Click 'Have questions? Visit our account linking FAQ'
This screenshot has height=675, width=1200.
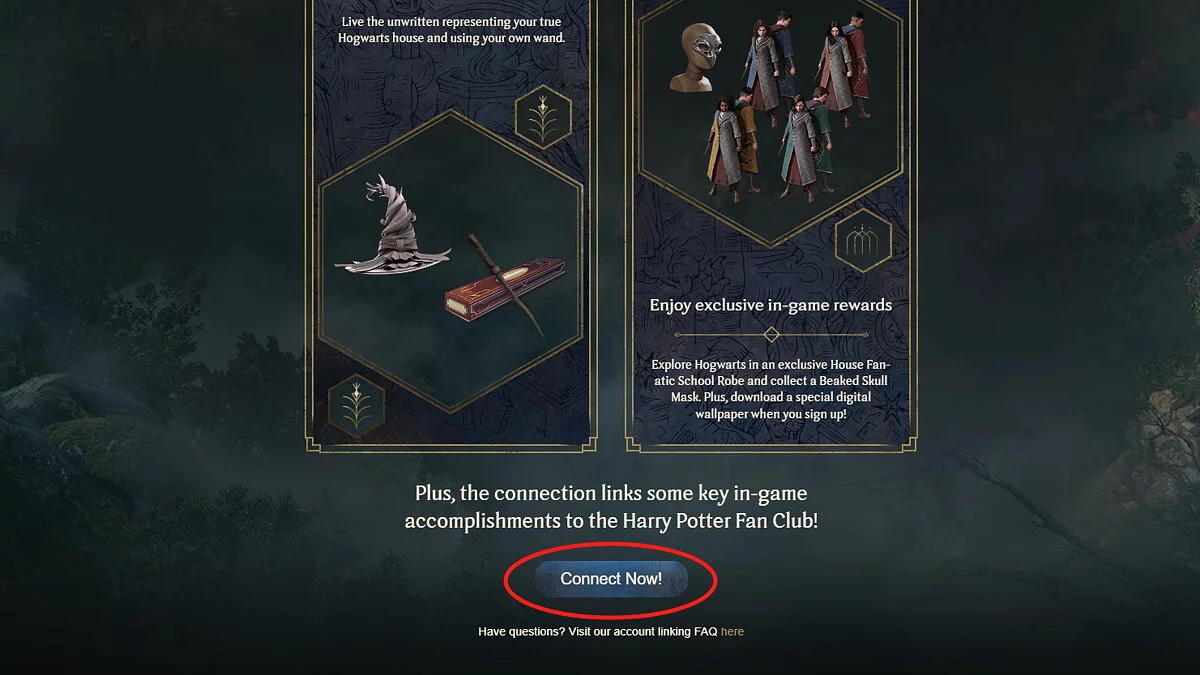(x=597, y=631)
